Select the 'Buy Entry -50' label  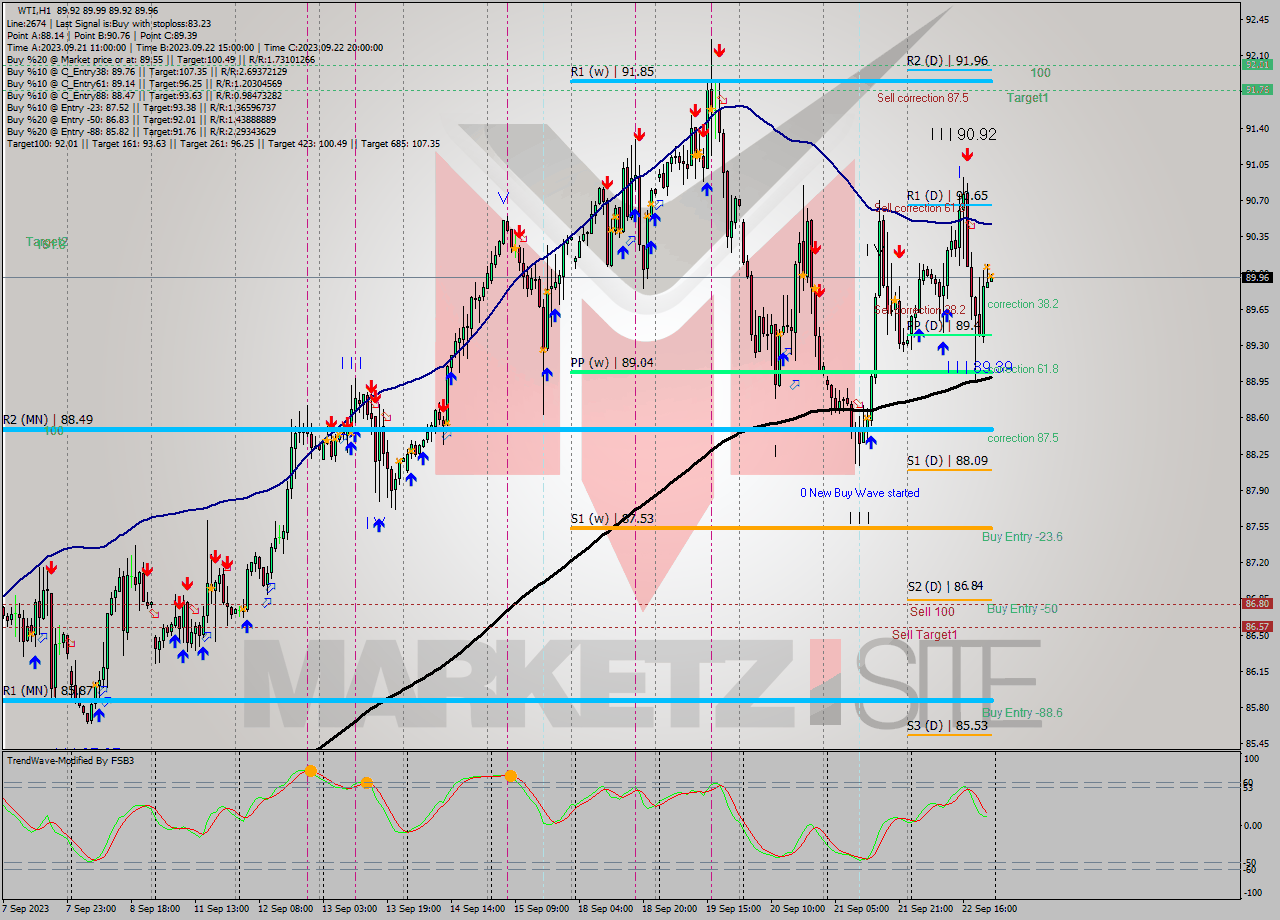point(1022,609)
